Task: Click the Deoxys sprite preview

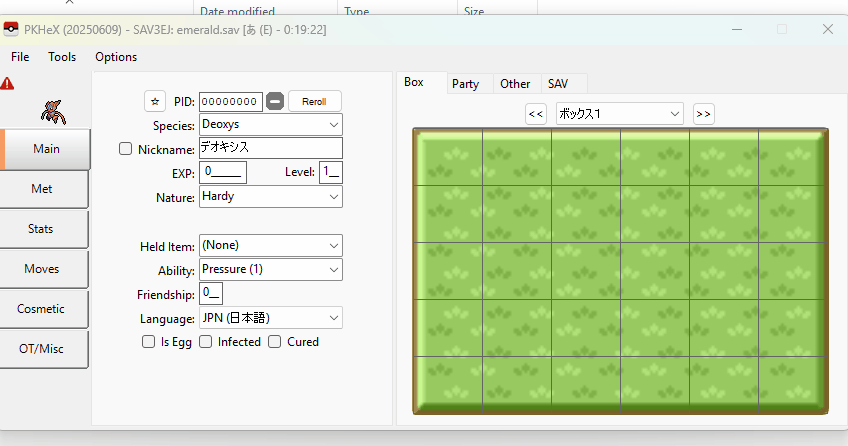Action: 53,112
